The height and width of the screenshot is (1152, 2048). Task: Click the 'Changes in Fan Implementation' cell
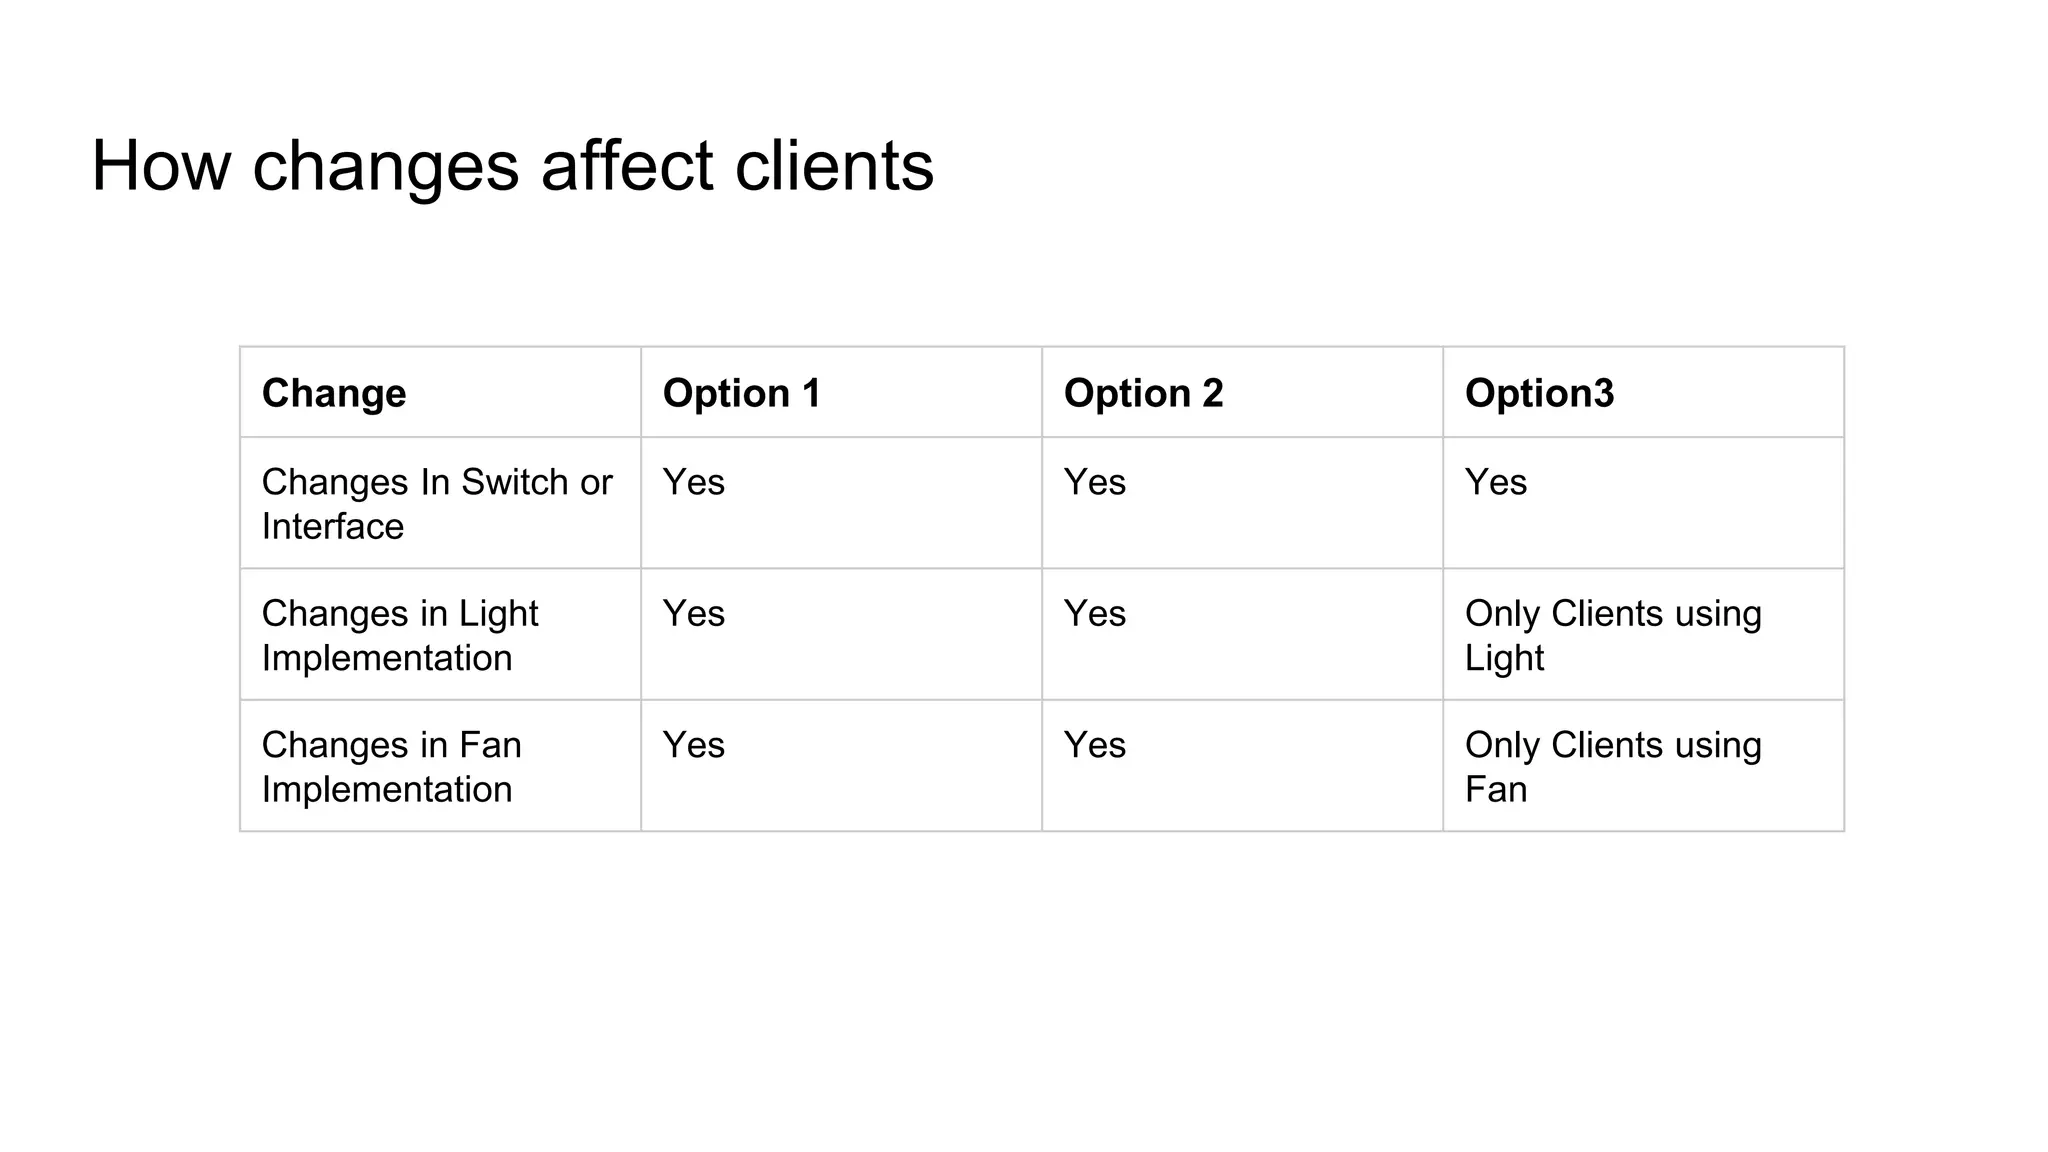pos(391,767)
